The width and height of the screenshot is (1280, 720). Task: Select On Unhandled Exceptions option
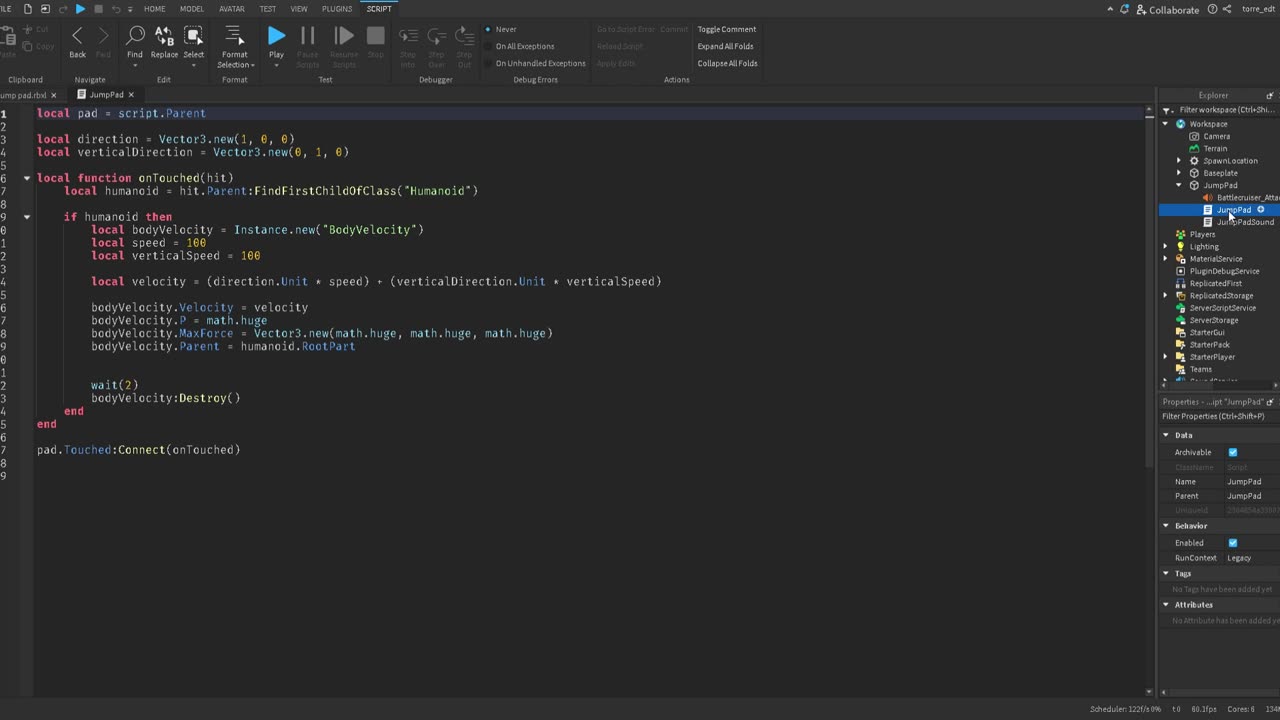coord(535,63)
